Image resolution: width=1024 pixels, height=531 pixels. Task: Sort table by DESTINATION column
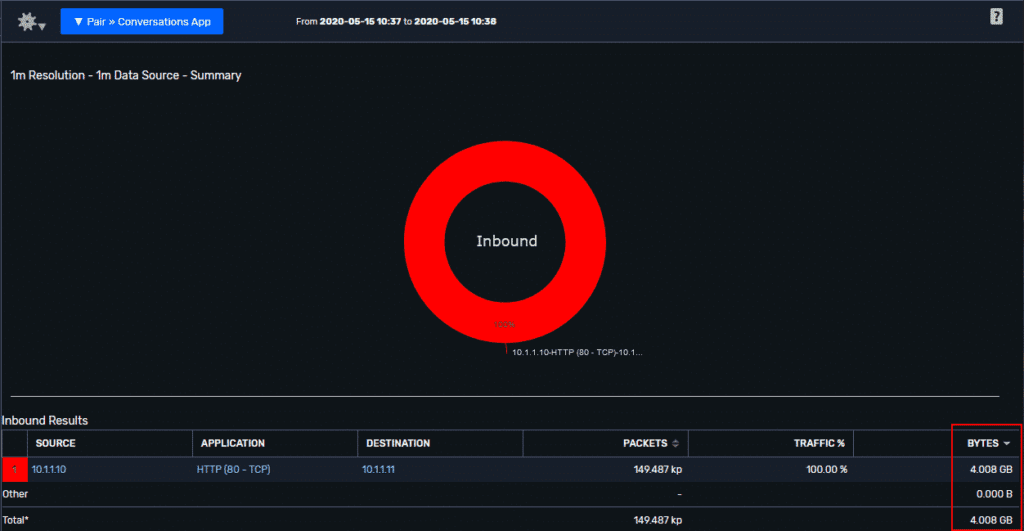pos(398,443)
